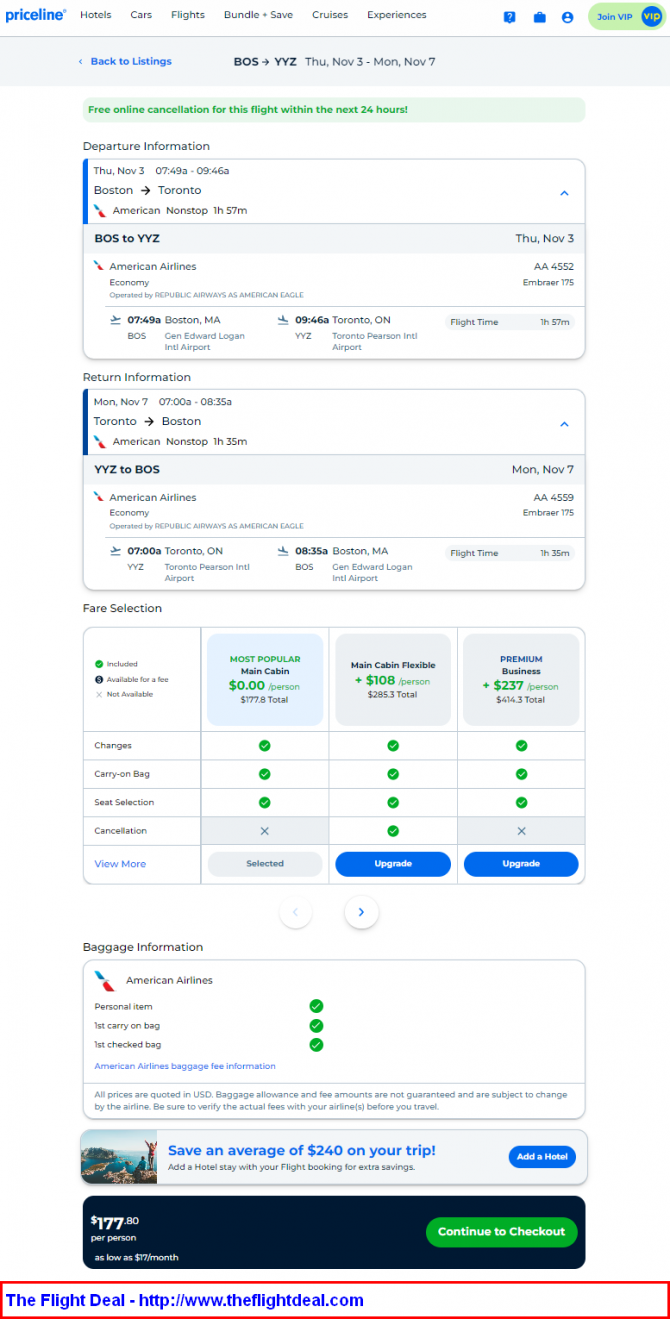Viewport: 670px width, 1319px height.
Task: Click the landing plane icon at 09:46a Toronto
Action: 283,320
